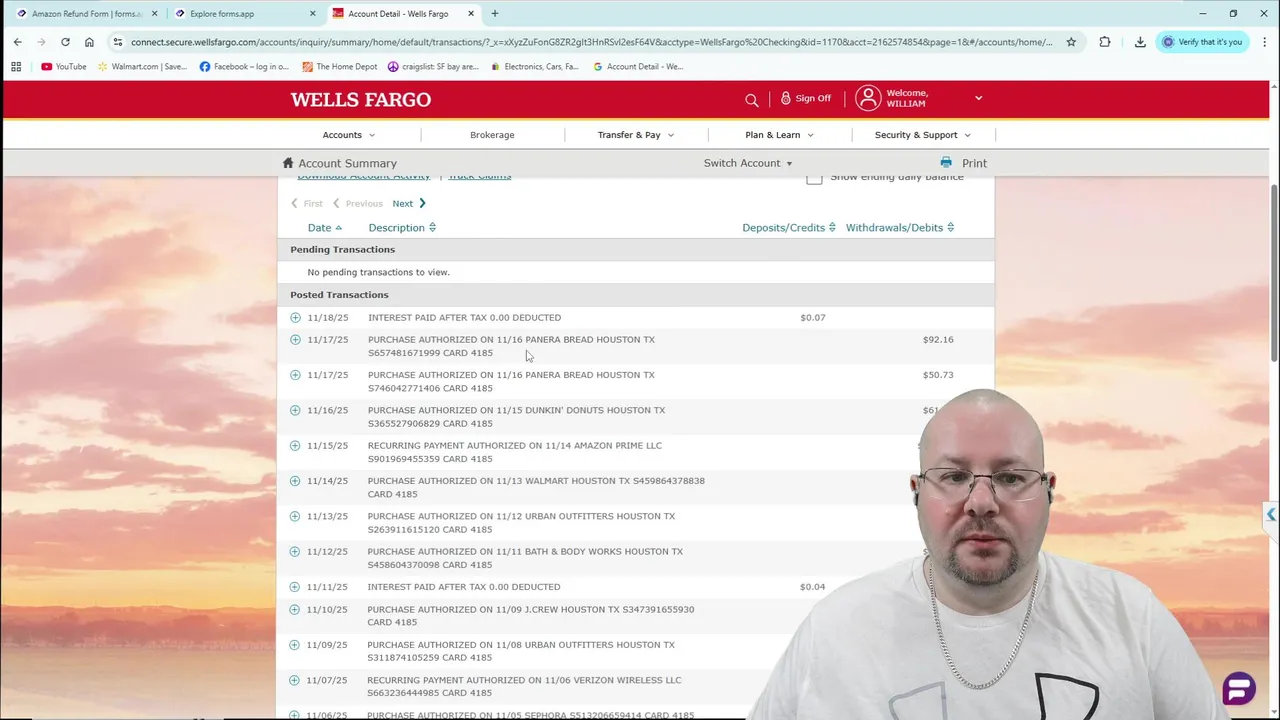The image size is (1280, 720).
Task: Open the Walmart.com bookmark
Action: click(142, 66)
